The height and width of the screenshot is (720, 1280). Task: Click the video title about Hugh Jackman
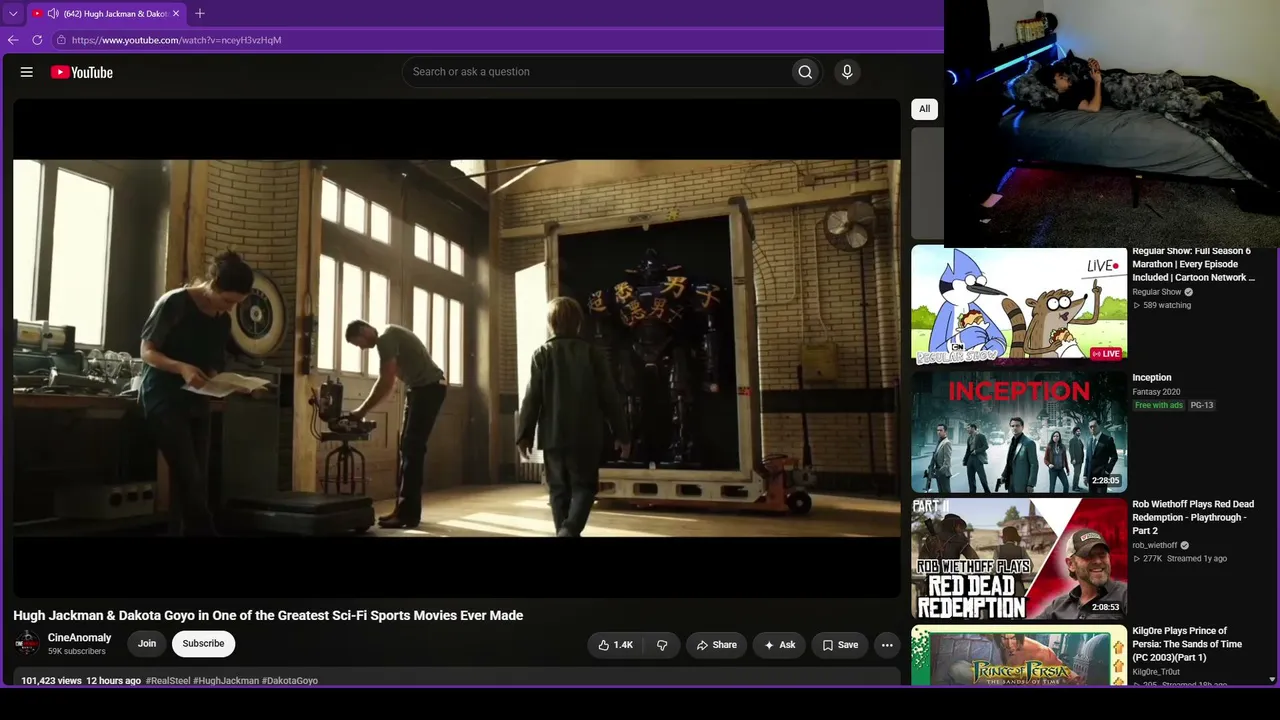(x=268, y=616)
